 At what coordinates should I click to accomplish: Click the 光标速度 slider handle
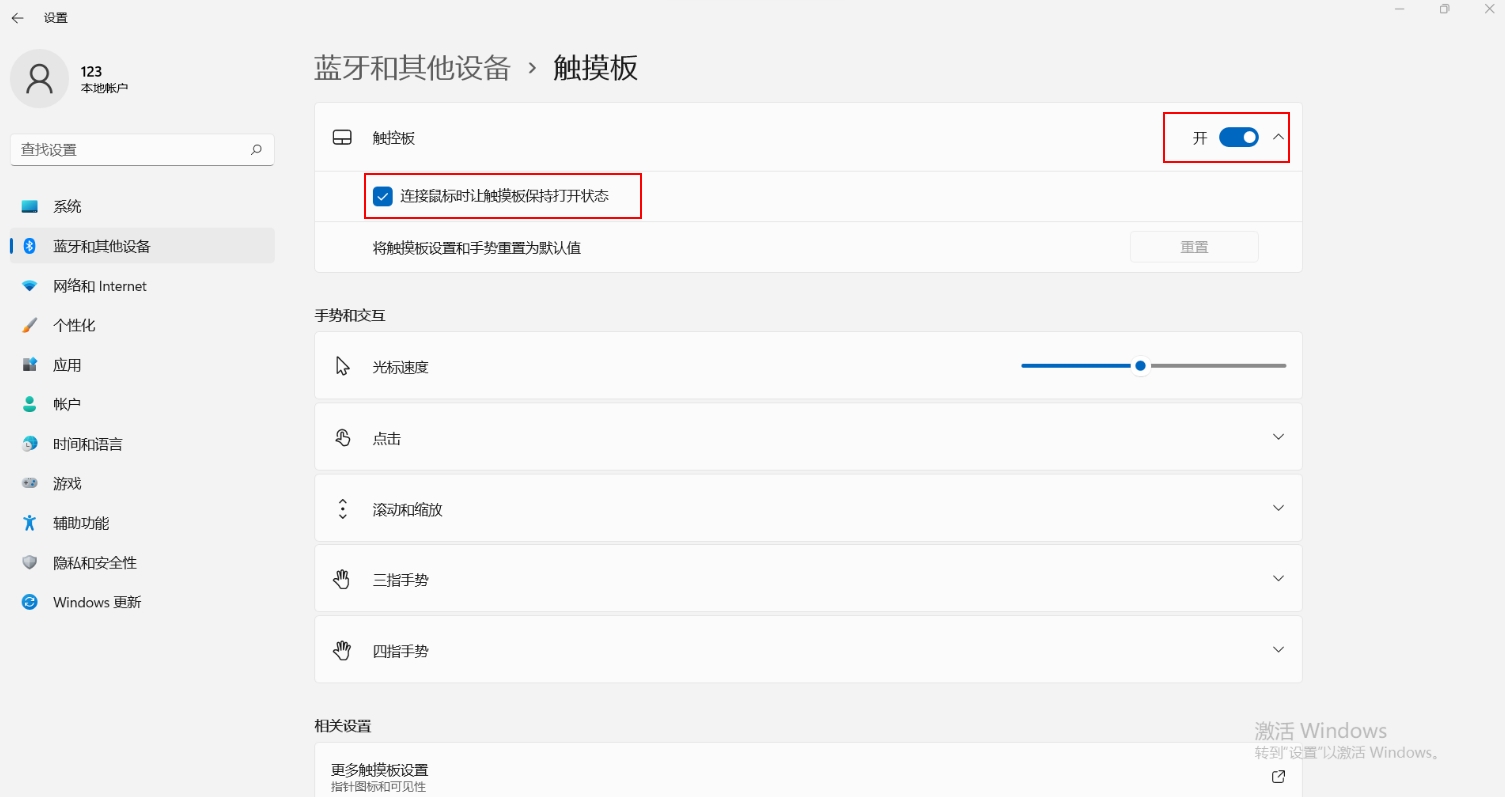click(1140, 366)
